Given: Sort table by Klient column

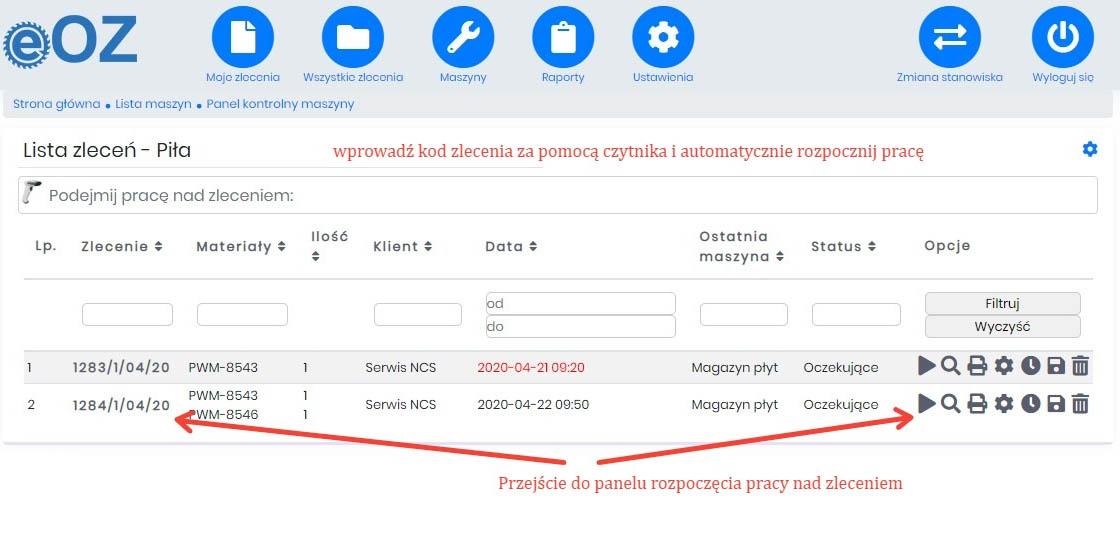Looking at the screenshot, I should (402, 246).
